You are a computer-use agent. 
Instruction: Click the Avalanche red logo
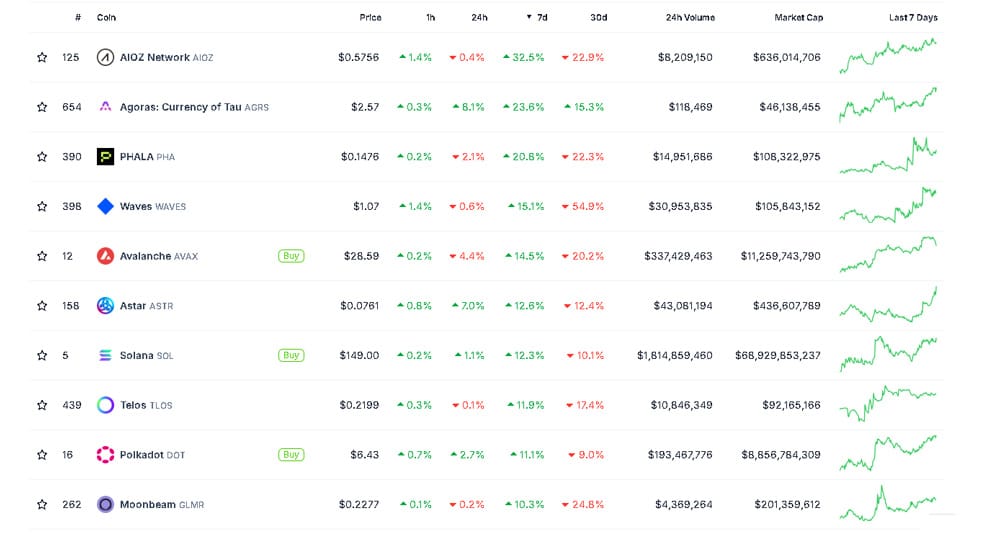tap(105, 256)
